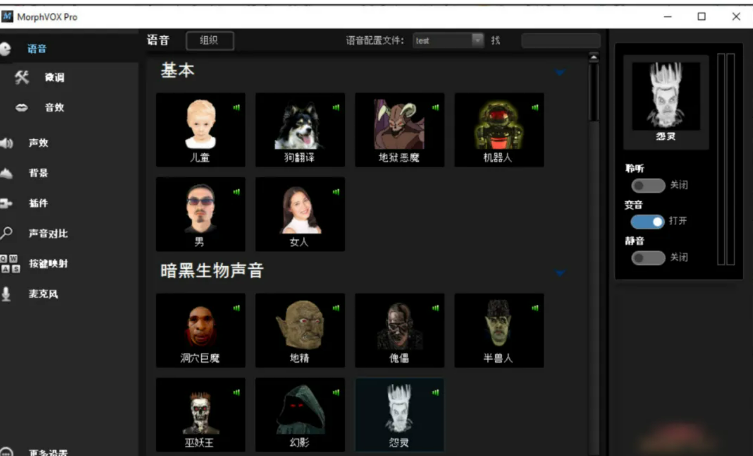
Task: Open the 音效 menu item
Action: pos(54,108)
